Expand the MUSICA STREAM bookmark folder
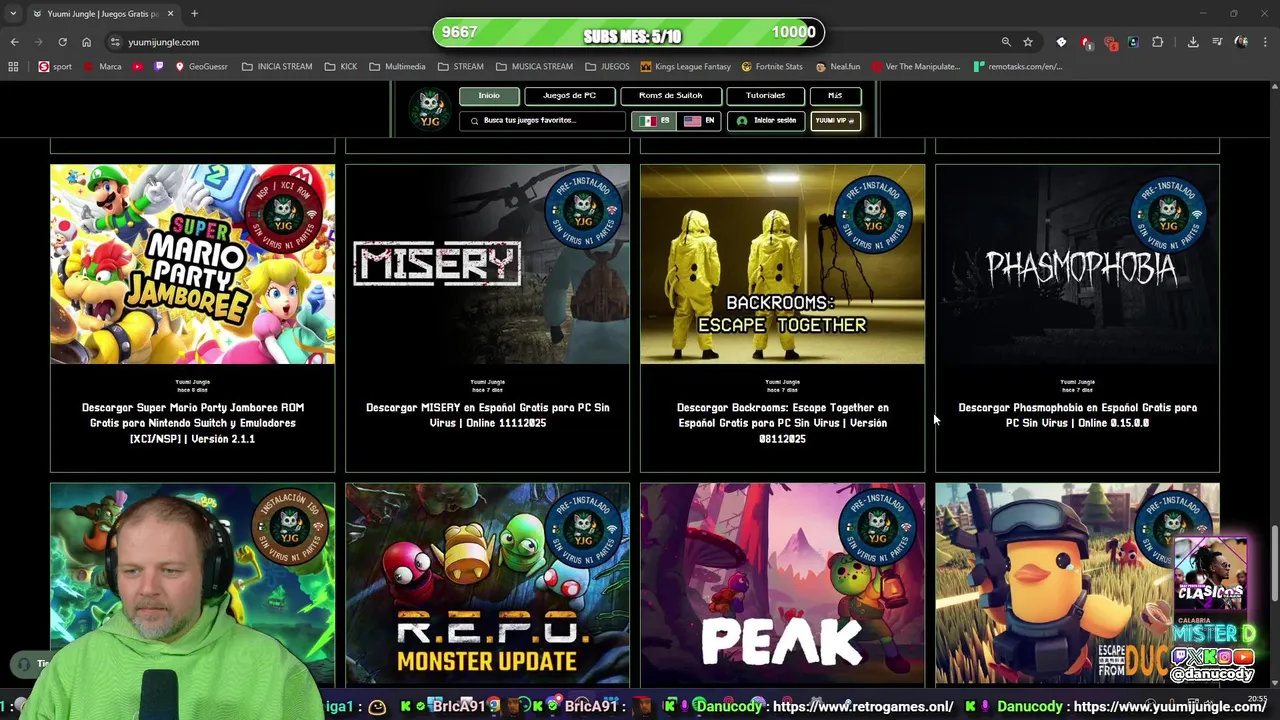This screenshot has width=1280, height=720. 534,67
